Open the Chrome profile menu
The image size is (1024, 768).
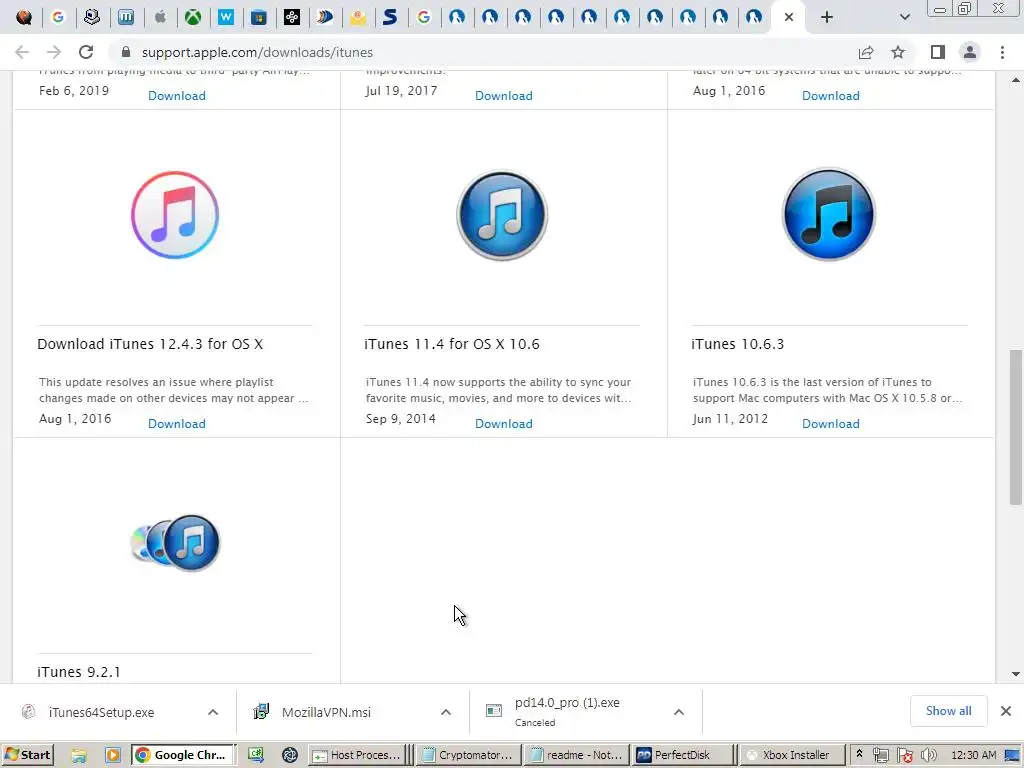pos(970,52)
